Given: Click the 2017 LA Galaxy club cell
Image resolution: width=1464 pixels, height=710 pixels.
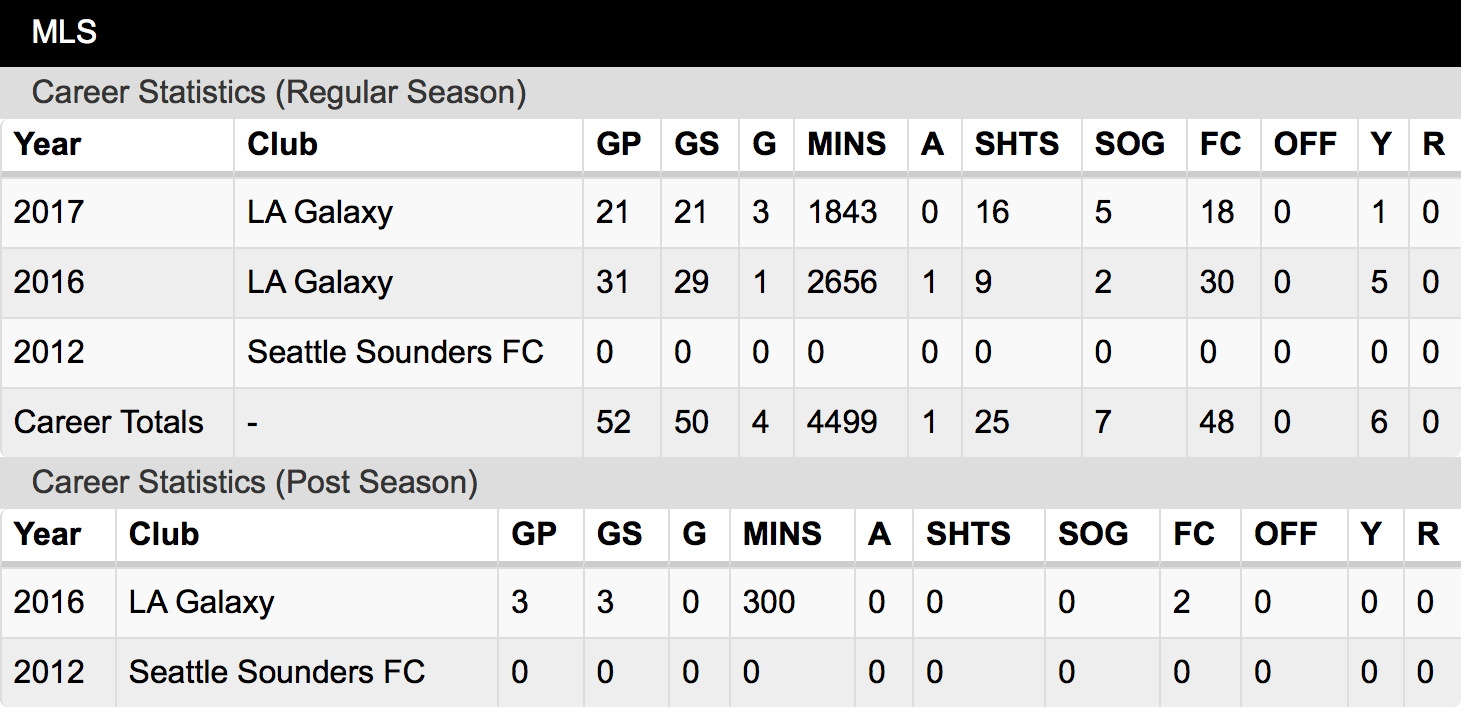Looking at the screenshot, I should pos(320,212).
